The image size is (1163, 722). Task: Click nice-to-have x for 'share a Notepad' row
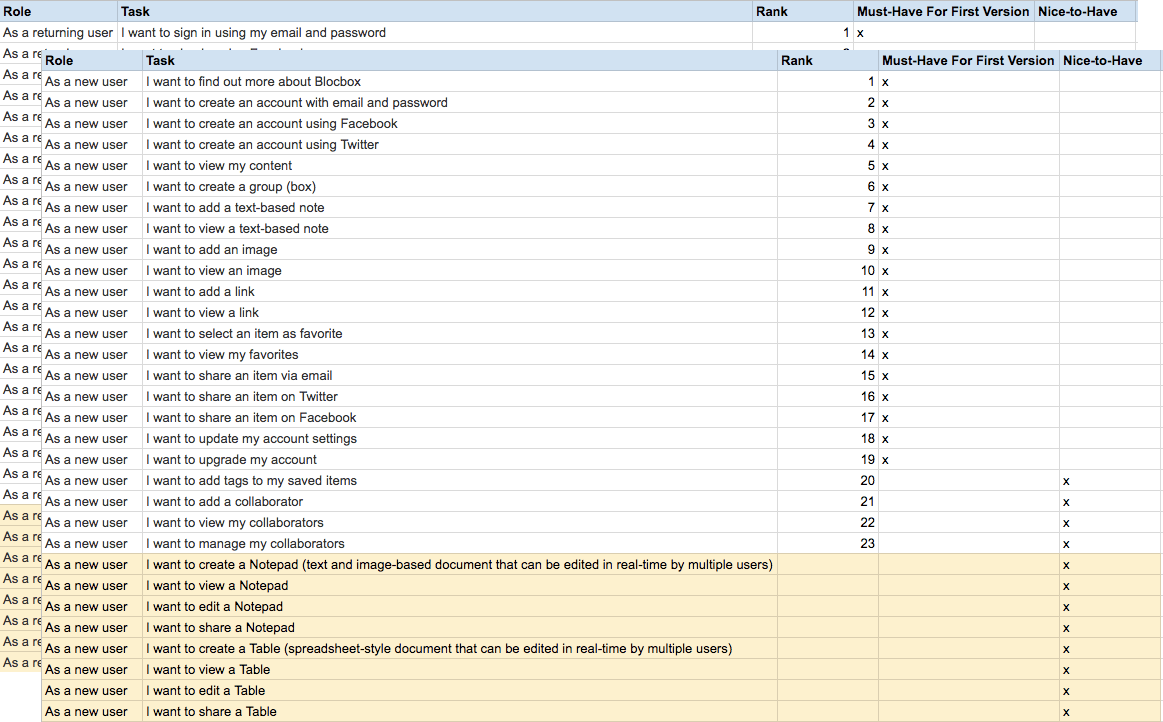click(1066, 629)
